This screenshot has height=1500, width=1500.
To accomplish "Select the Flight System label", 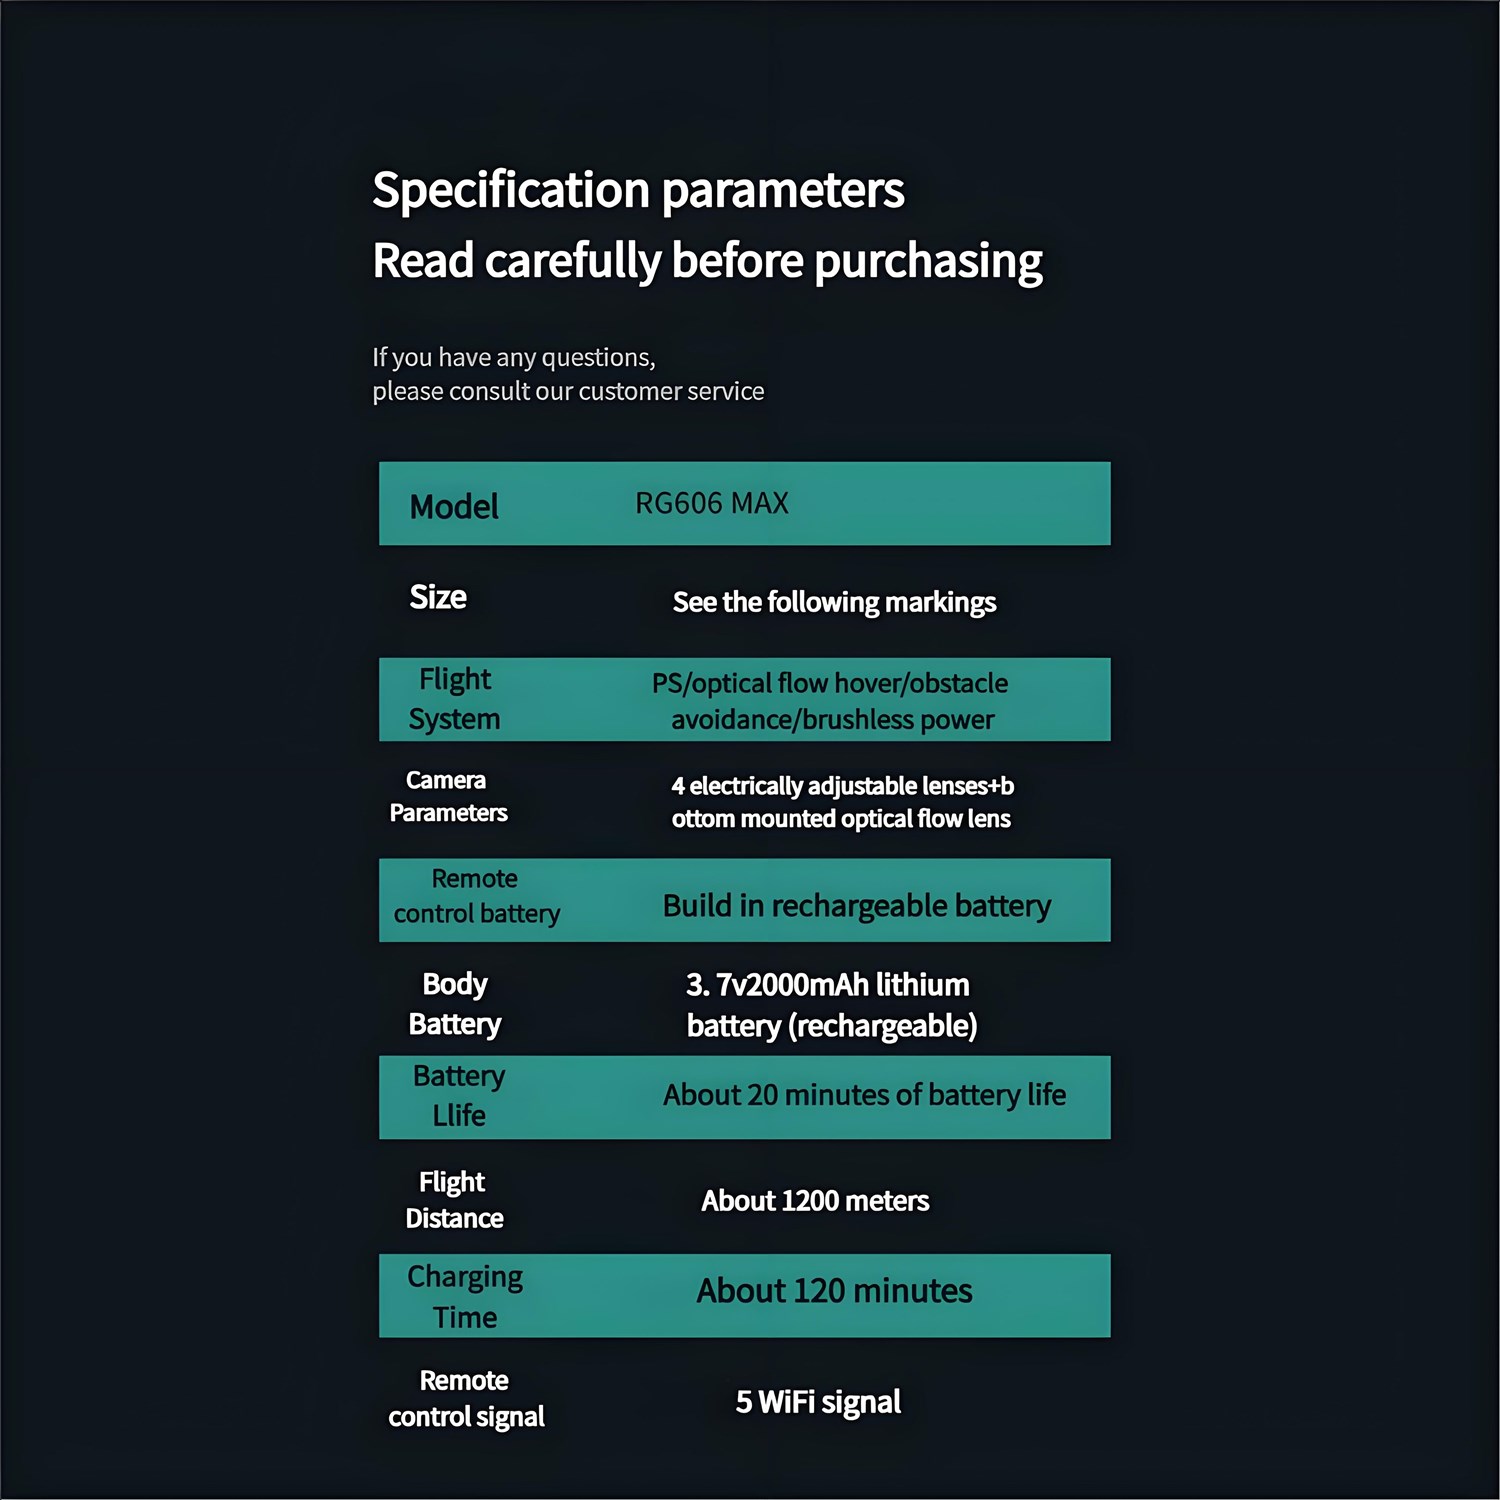I will coord(455,699).
